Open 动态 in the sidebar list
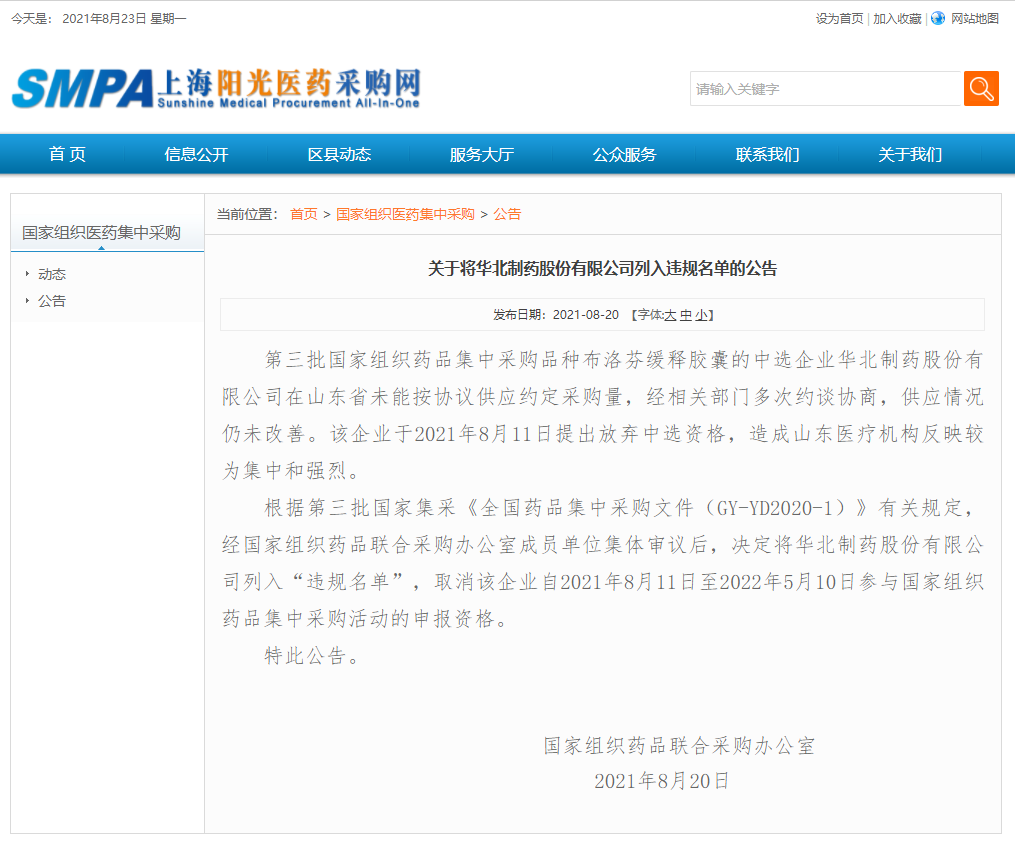This screenshot has width=1015, height=853. [x=52, y=274]
